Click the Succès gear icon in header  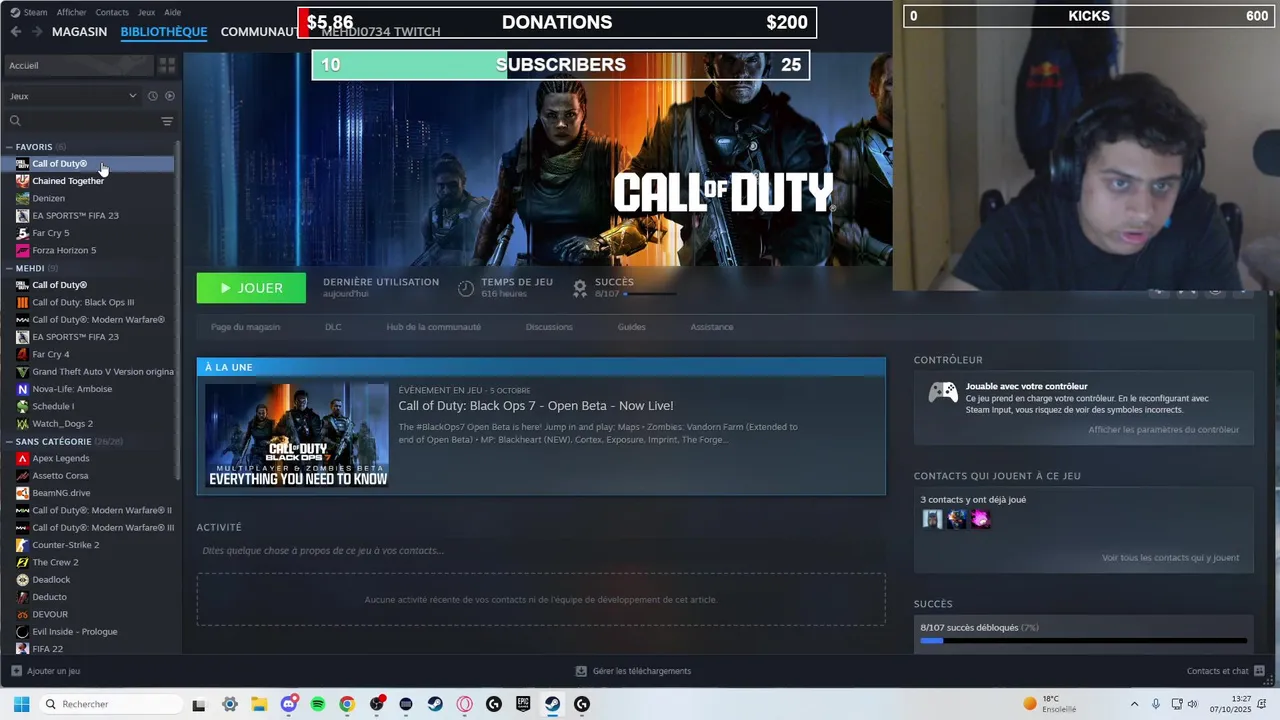click(580, 288)
